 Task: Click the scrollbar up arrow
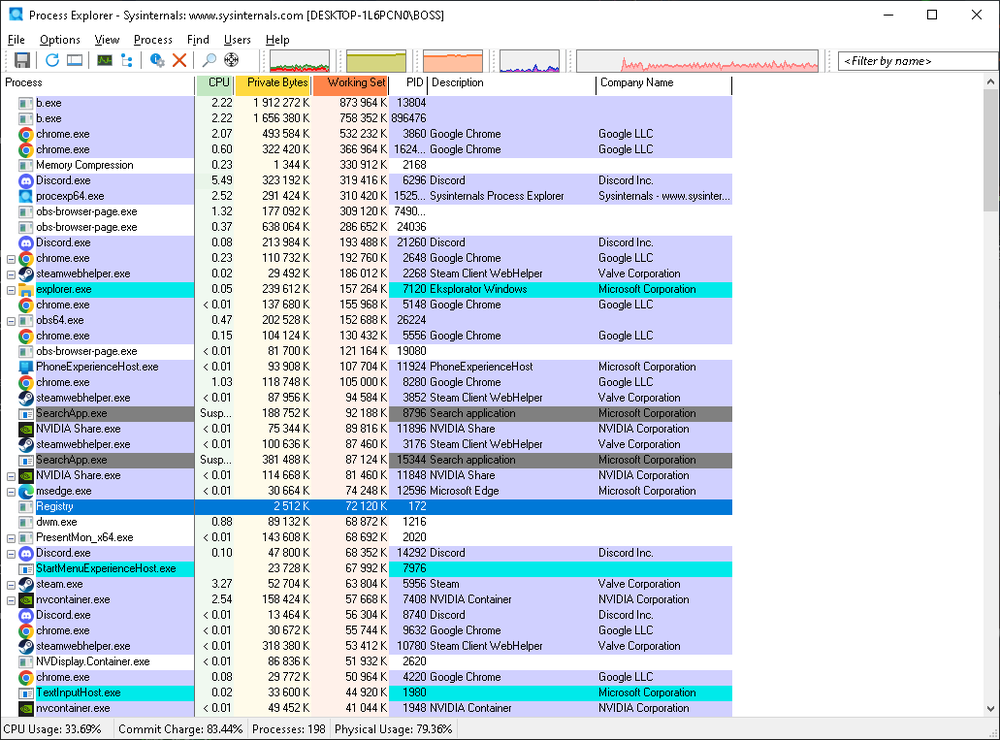coord(990,82)
